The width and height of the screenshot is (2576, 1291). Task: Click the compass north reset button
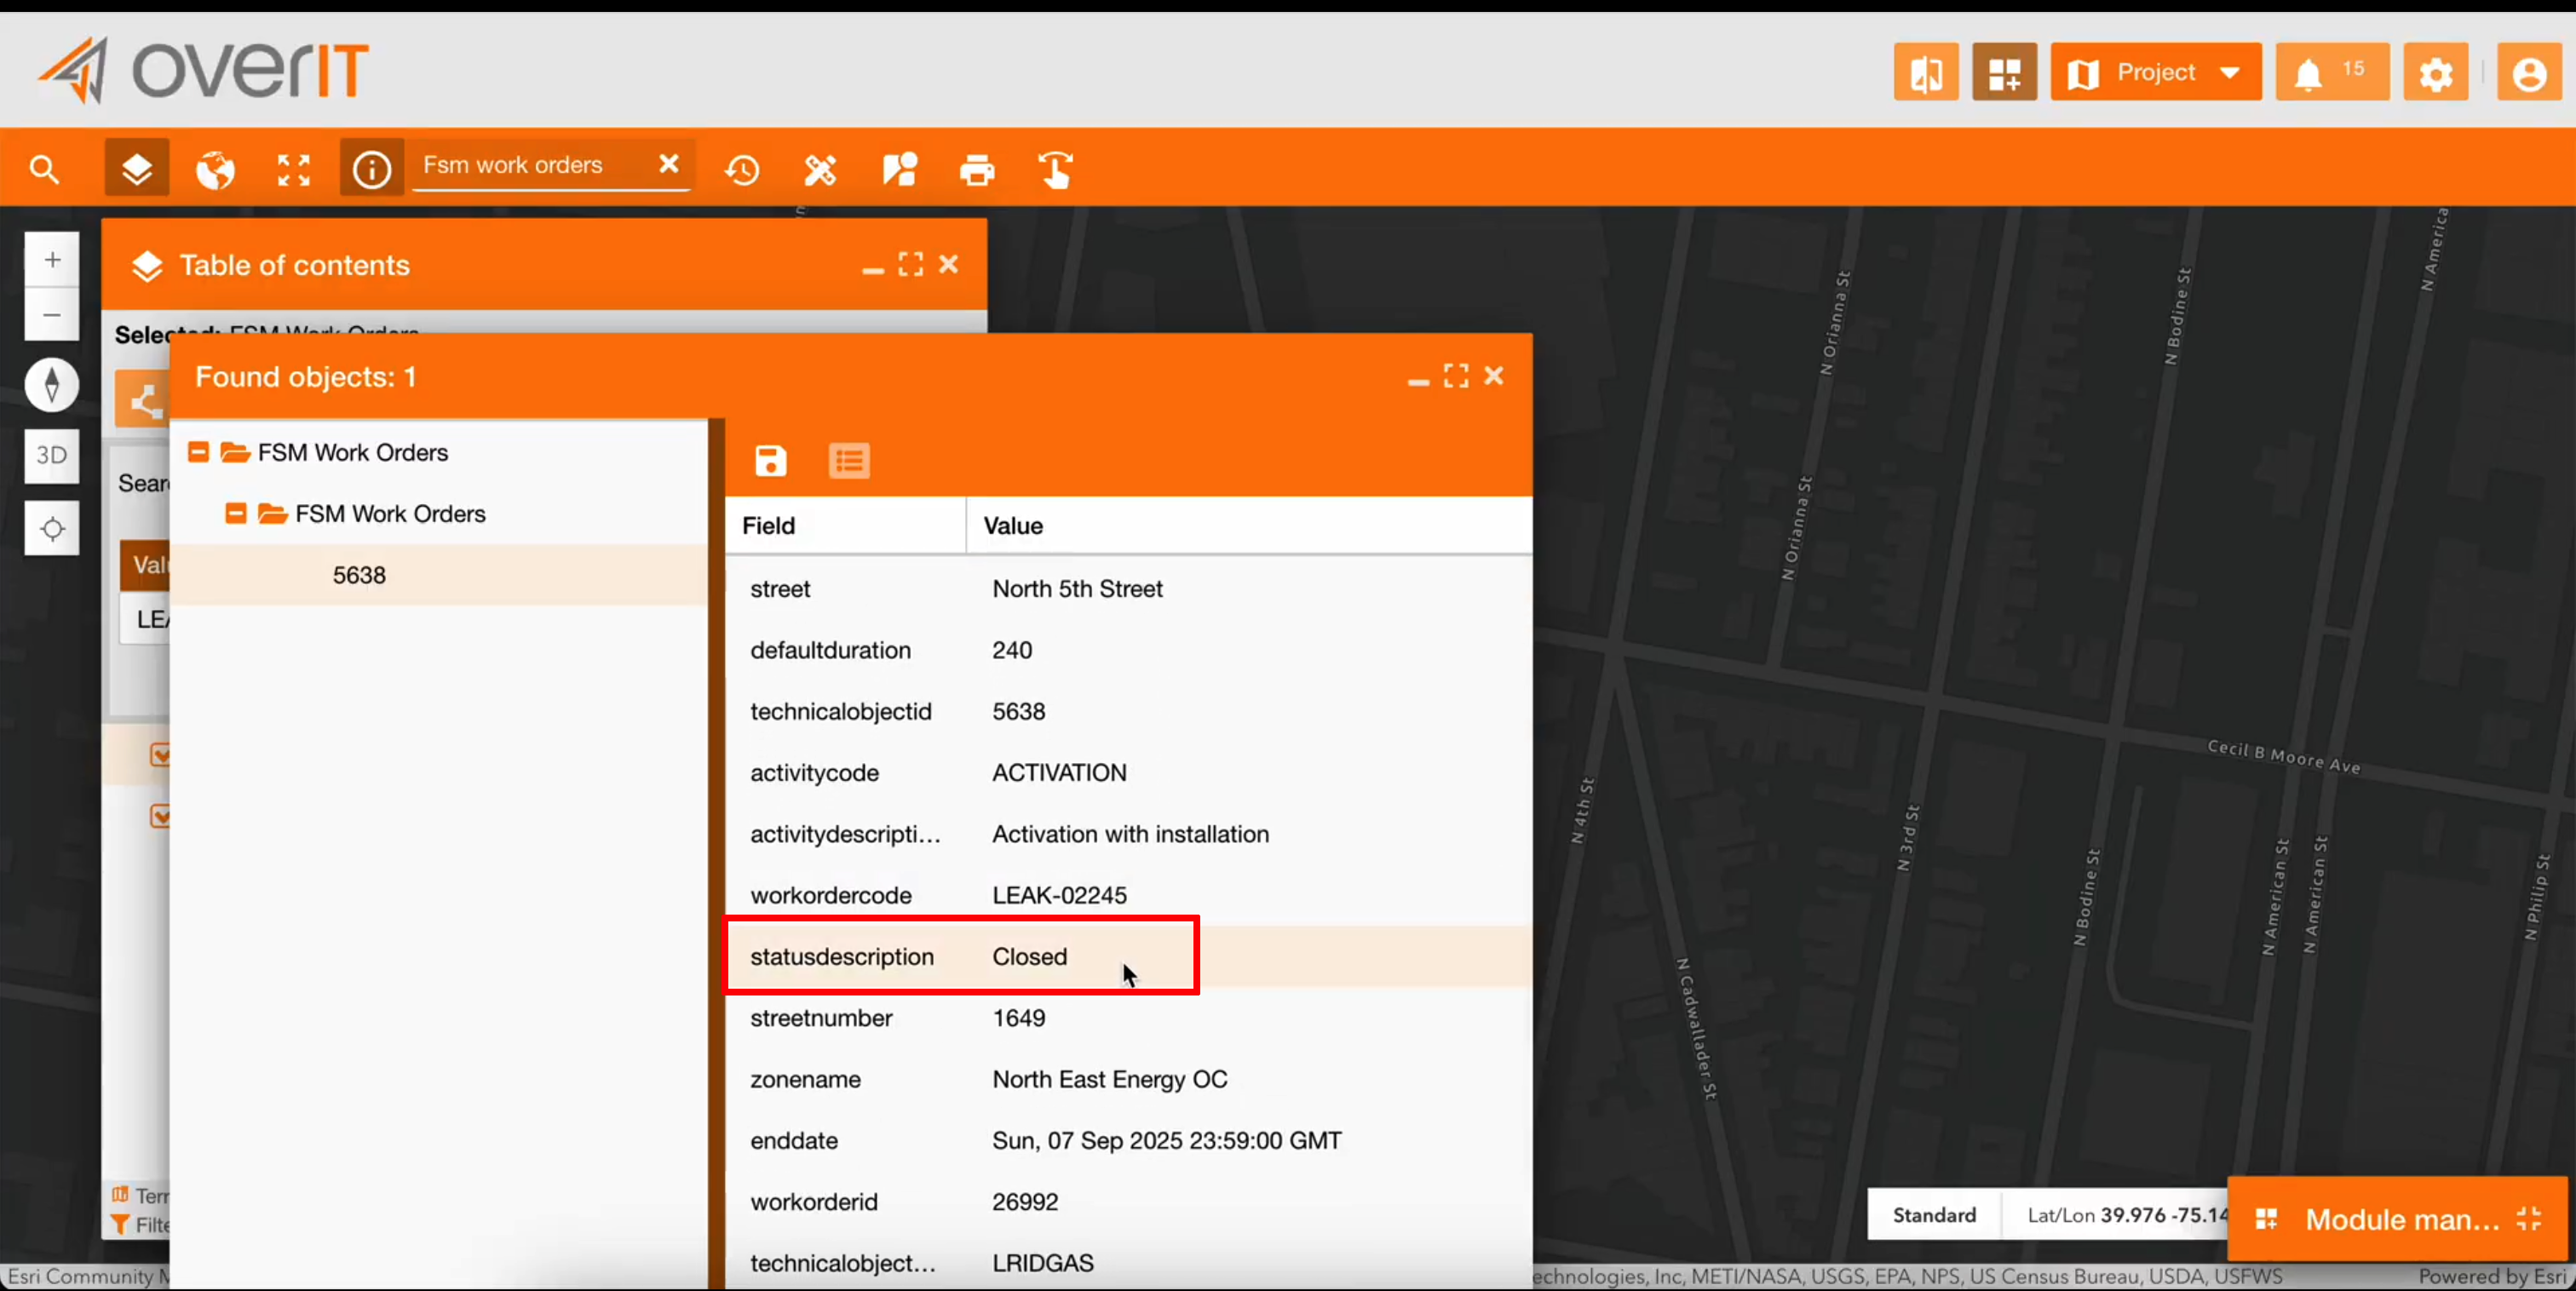[x=52, y=385]
